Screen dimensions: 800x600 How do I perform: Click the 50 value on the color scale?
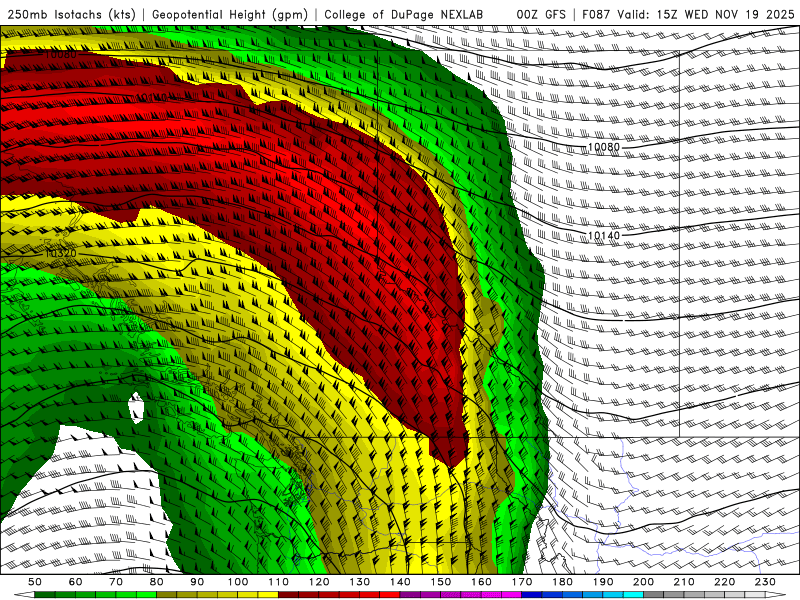click(35, 582)
